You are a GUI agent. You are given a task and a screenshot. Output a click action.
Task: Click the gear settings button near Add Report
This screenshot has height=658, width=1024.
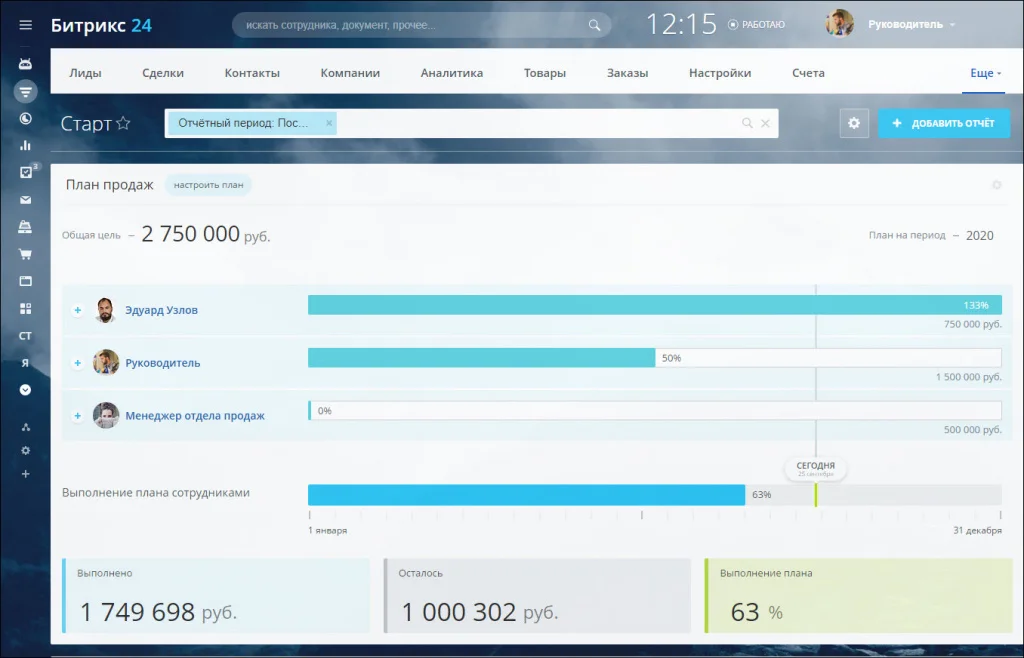click(853, 123)
